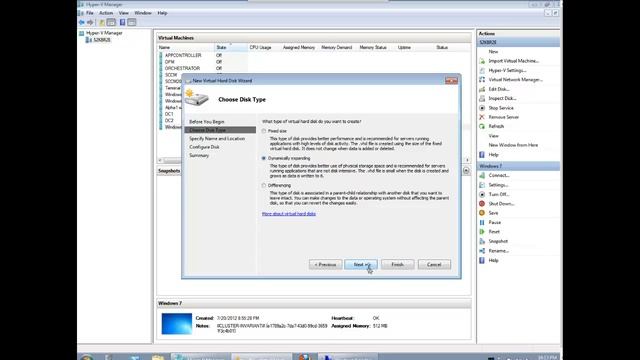Click the Import Virtual Machine icon

pyautogui.click(x=482, y=61)
